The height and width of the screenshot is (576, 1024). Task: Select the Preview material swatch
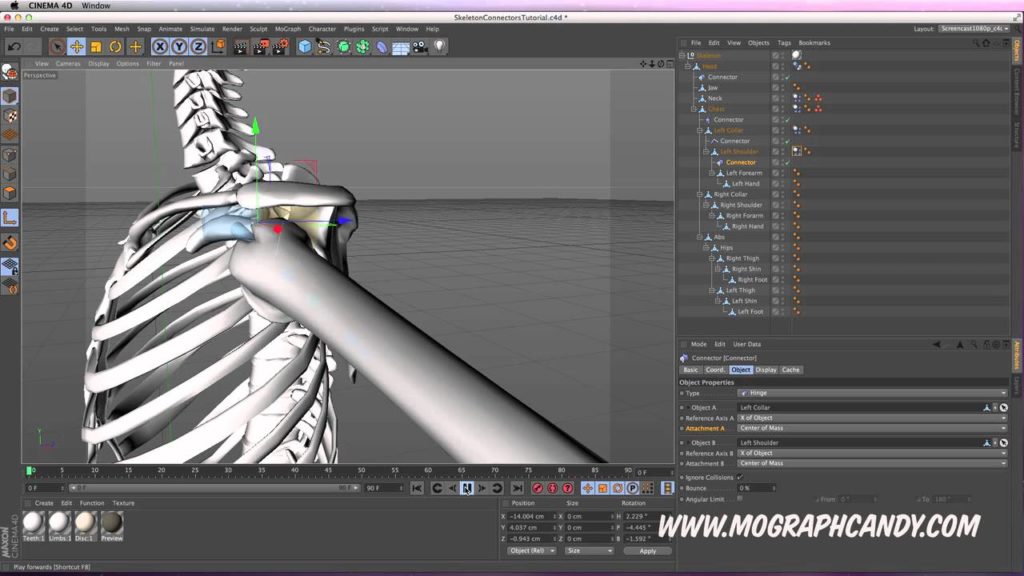coord(112,524)
